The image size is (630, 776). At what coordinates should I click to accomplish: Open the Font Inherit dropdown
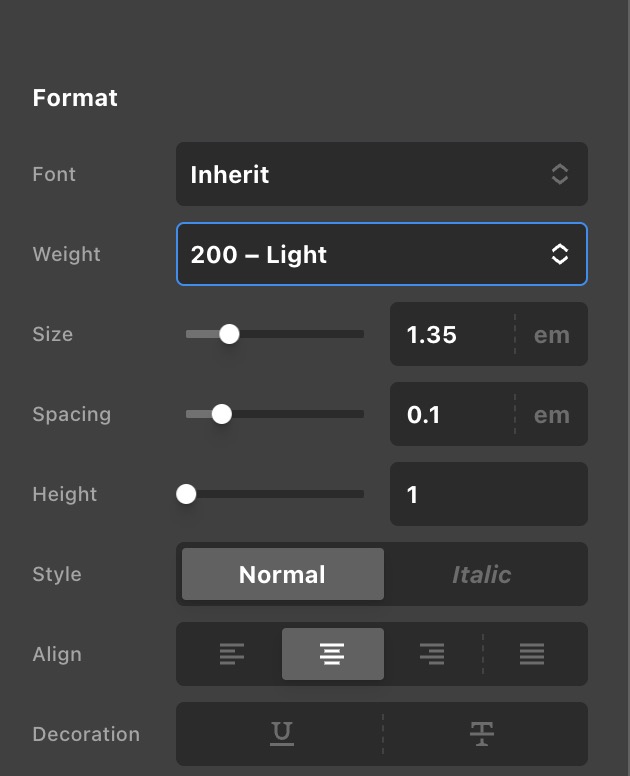point(381,174)
